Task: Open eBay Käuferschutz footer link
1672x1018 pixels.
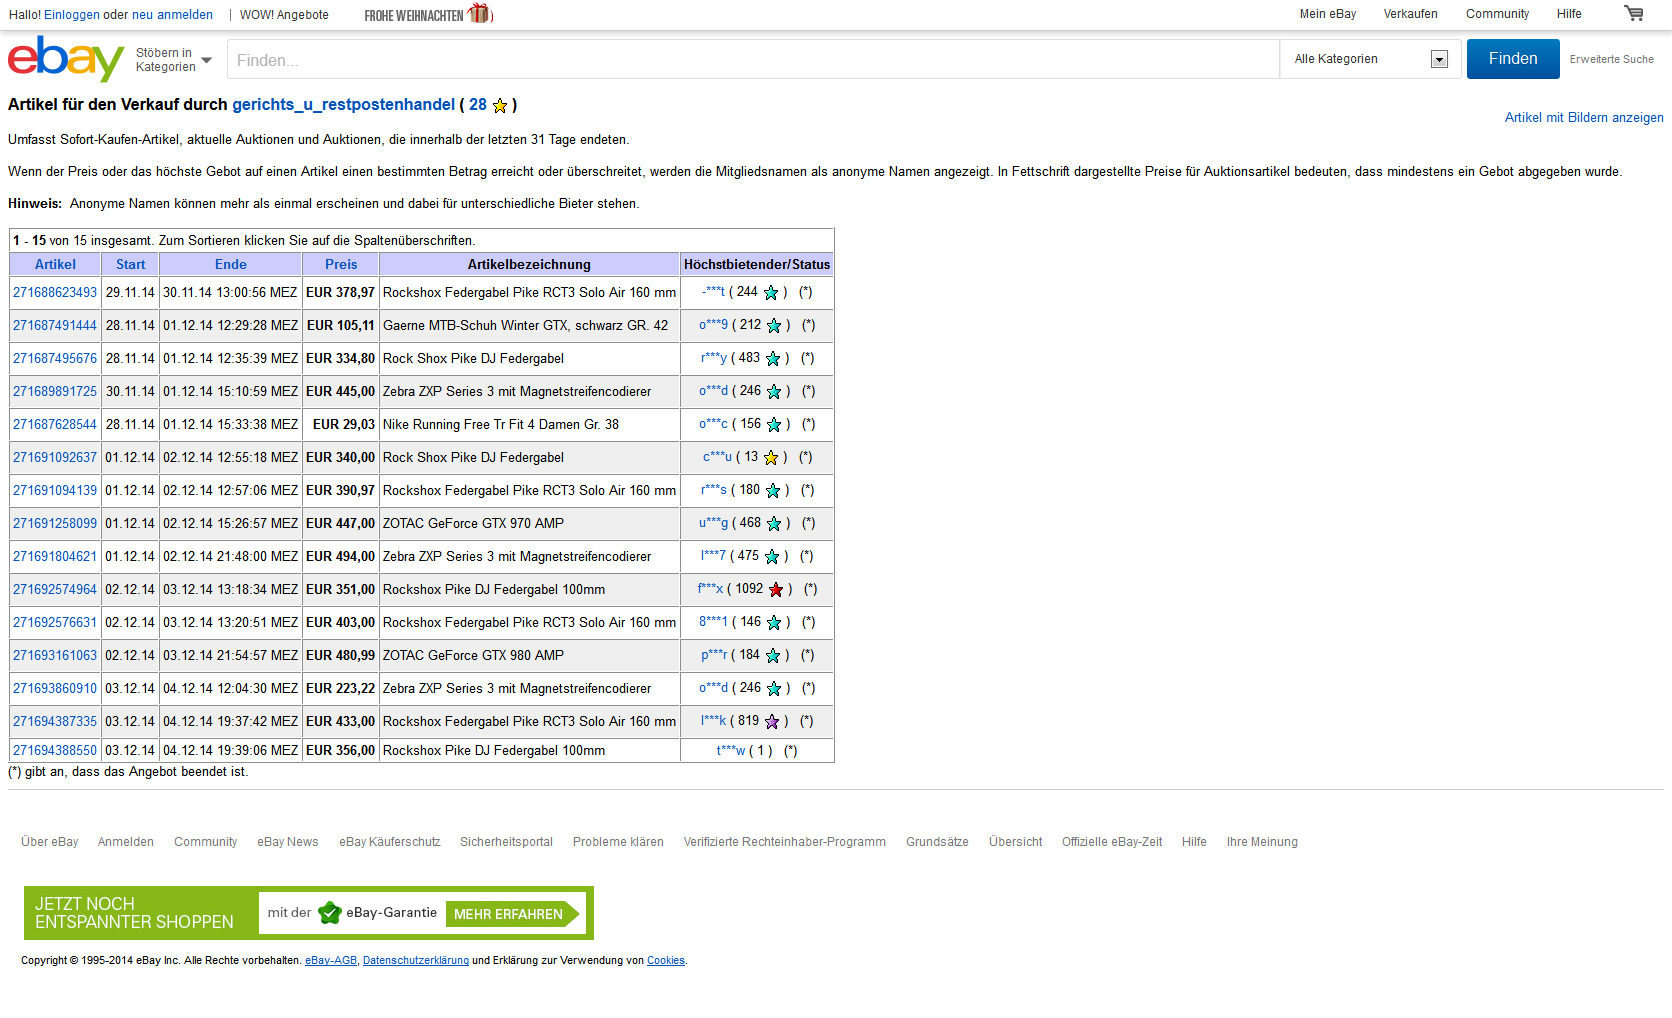Action: pos(389,842)
